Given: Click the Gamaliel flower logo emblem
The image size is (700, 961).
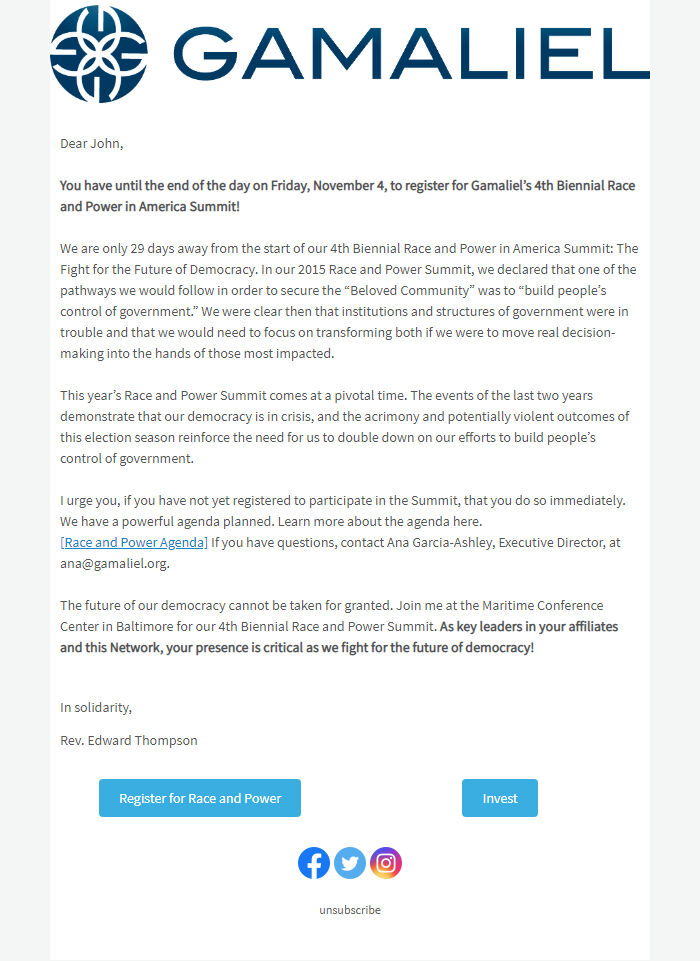Looking at the screenshot, I should coord(97,55).
